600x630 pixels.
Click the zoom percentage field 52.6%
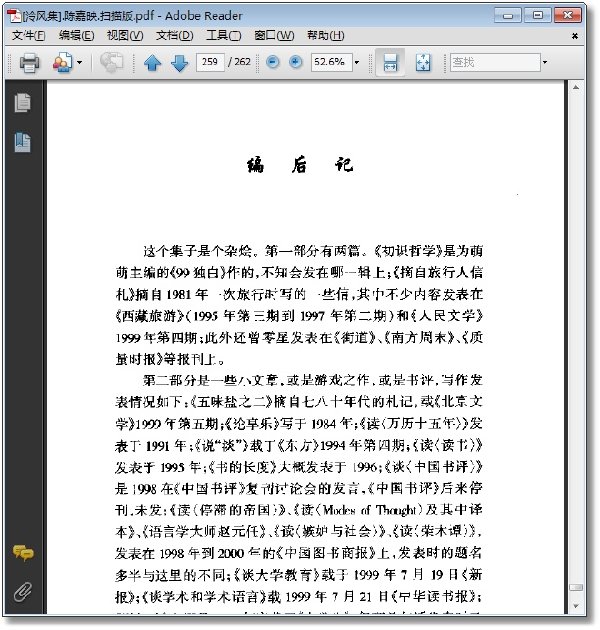(331, 62)
